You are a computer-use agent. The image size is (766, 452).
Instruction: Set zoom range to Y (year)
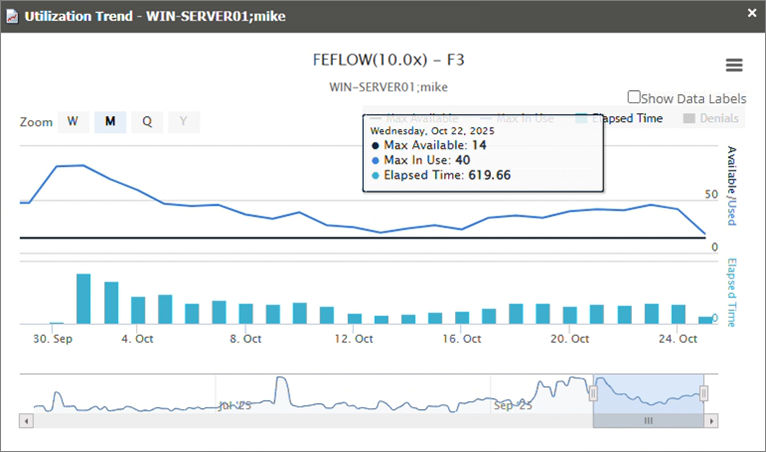(x=184, y=122)
